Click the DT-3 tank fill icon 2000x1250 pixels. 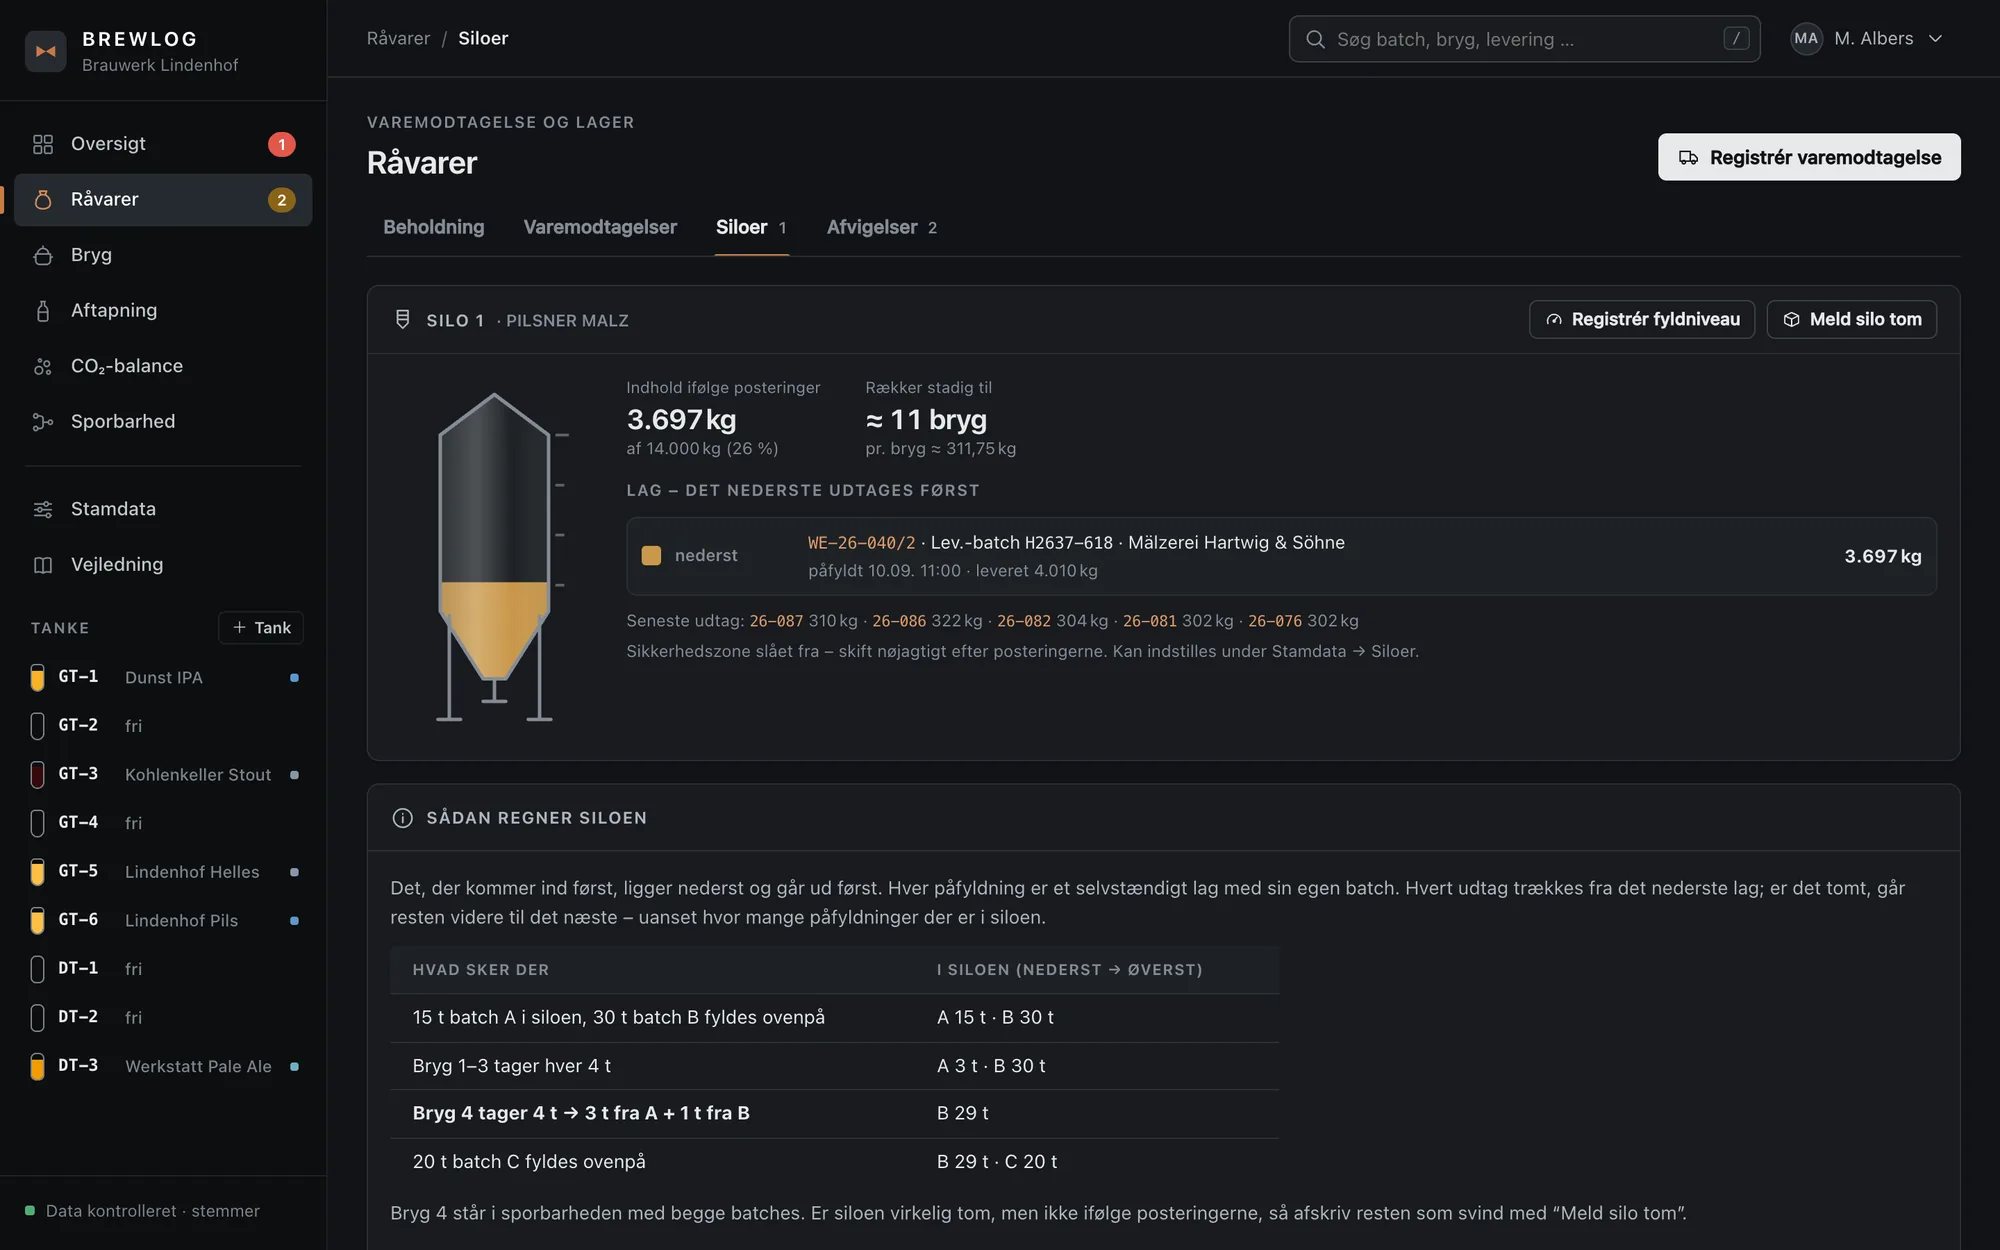coord(38,1066)
